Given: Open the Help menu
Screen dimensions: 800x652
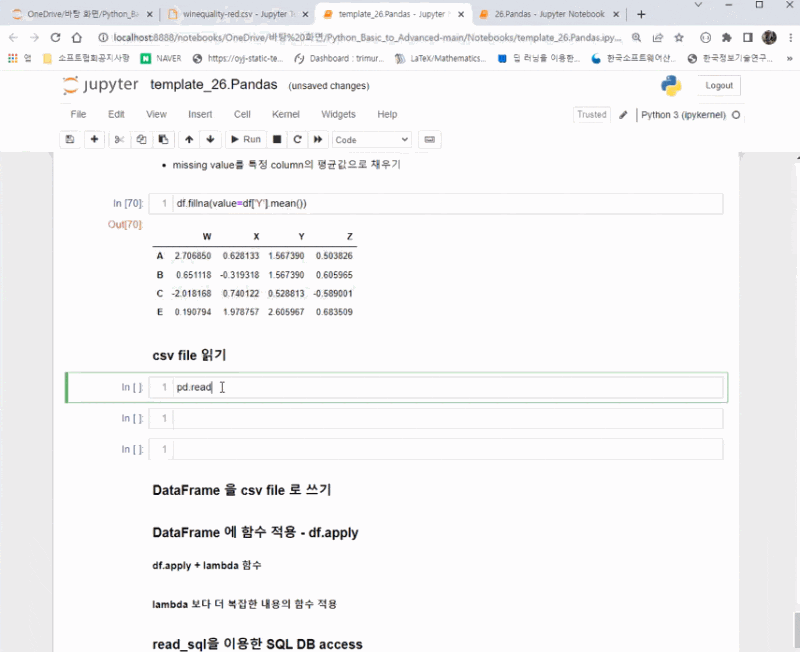Looking at the screenshot, I should pos(387,114).
